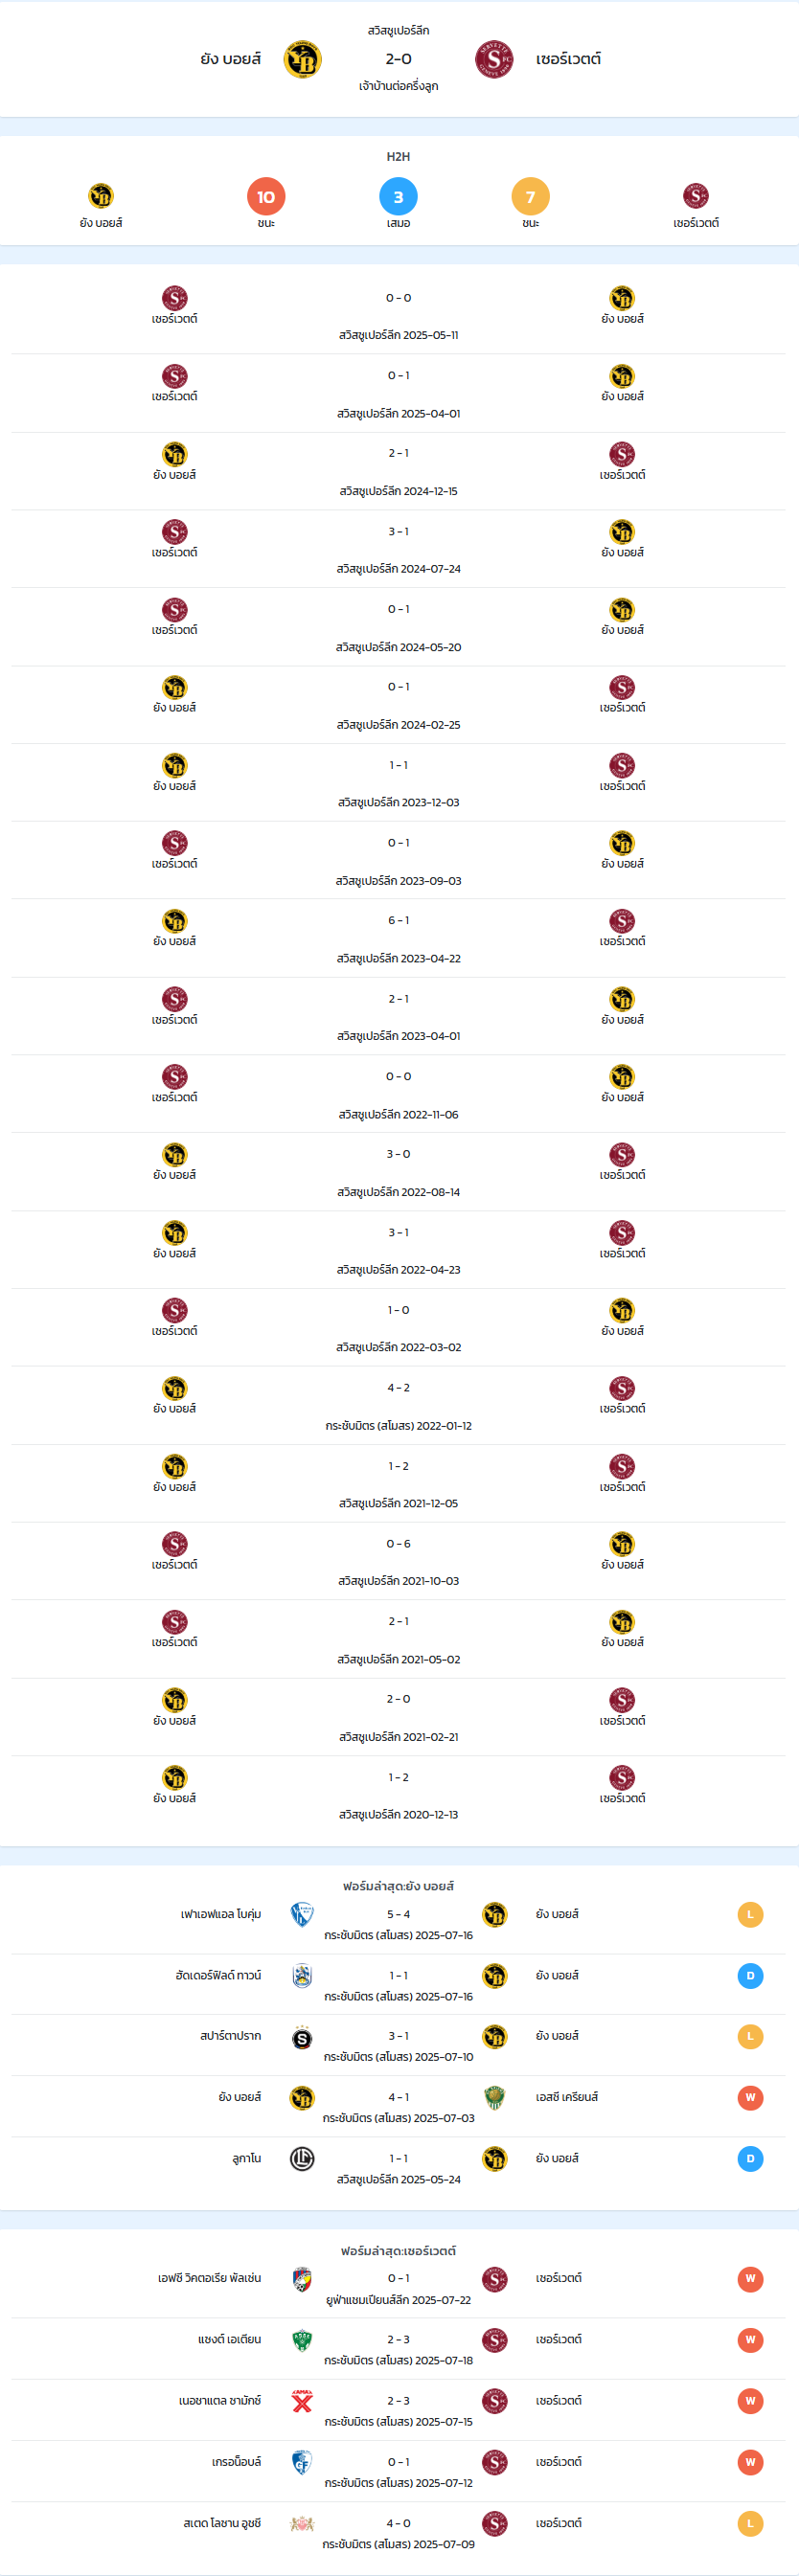Click Viktoria Plzen crest in Servette form
Image resolution: width=799 pixels, height=2576 pixels.
coord(302,2279)
